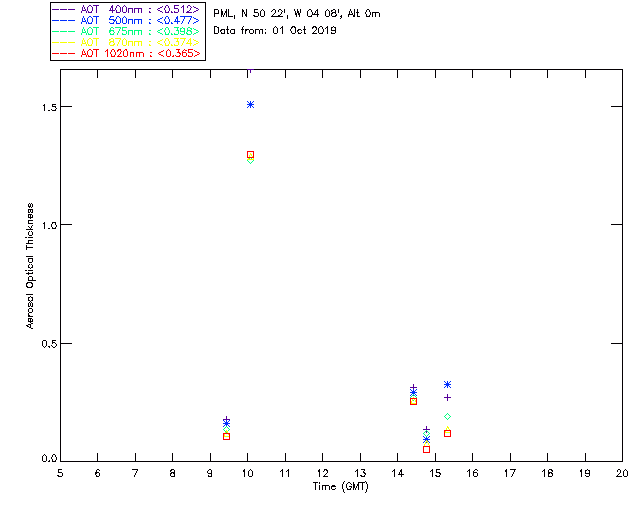This screenshot has width=640, height=512.
Task: Click the blue asterisk data point near 1.5
Action: coord(251,105)
